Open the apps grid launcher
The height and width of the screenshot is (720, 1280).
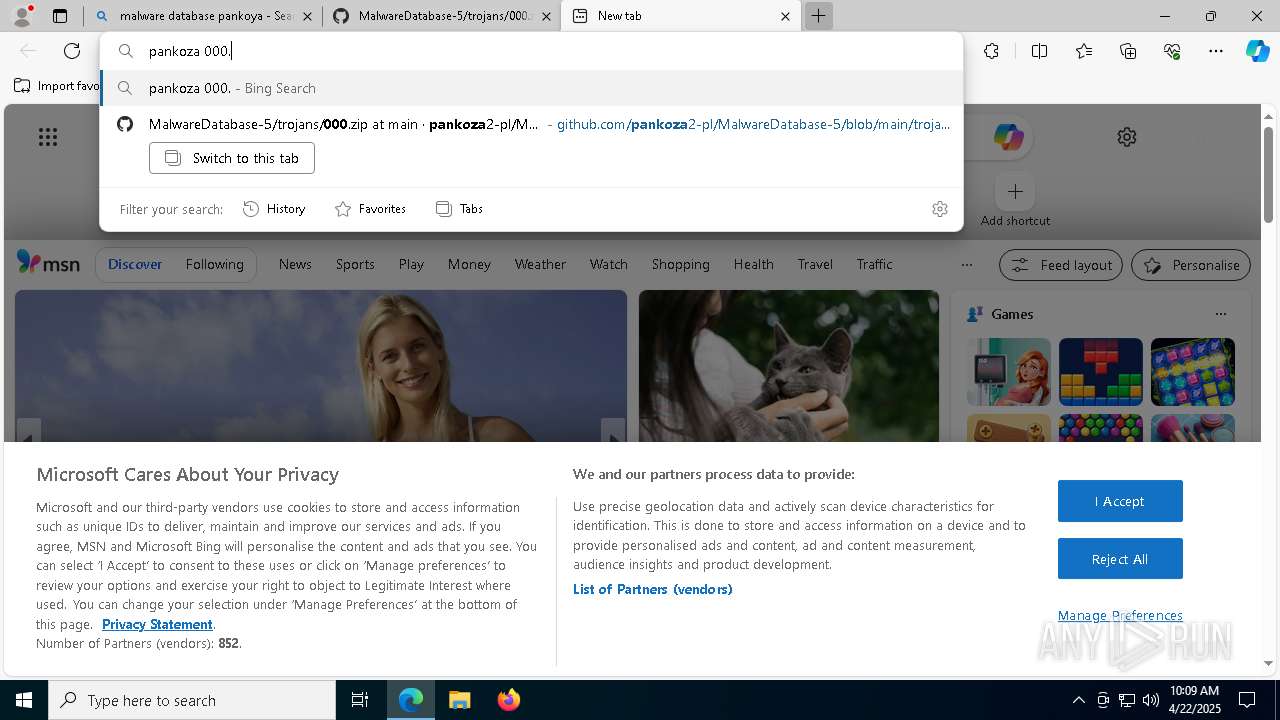pos(48,137)
